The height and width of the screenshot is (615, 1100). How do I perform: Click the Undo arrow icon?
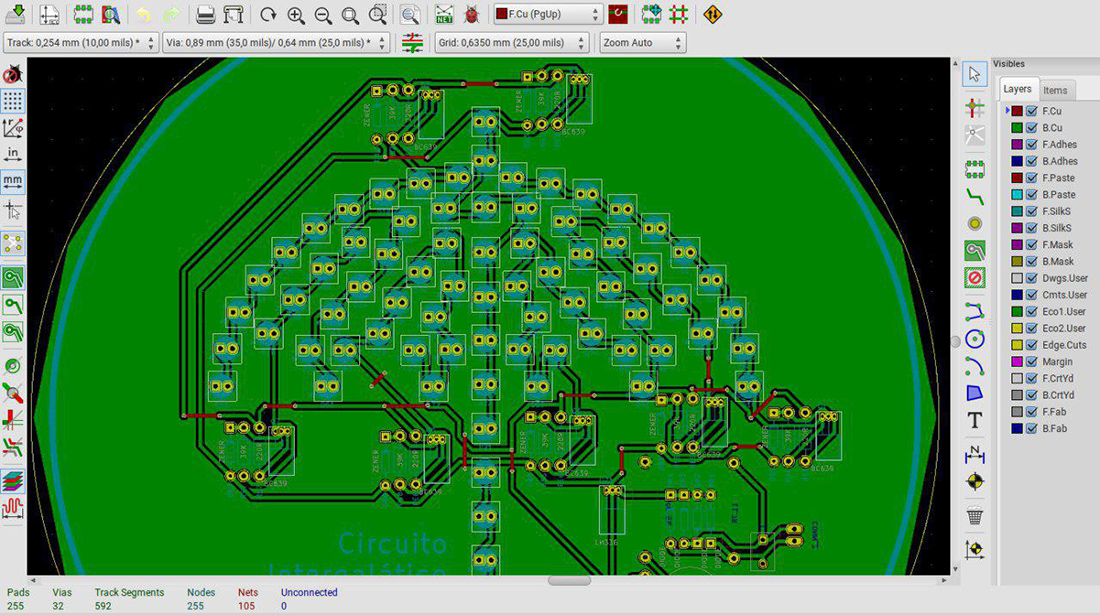(143, 15)
